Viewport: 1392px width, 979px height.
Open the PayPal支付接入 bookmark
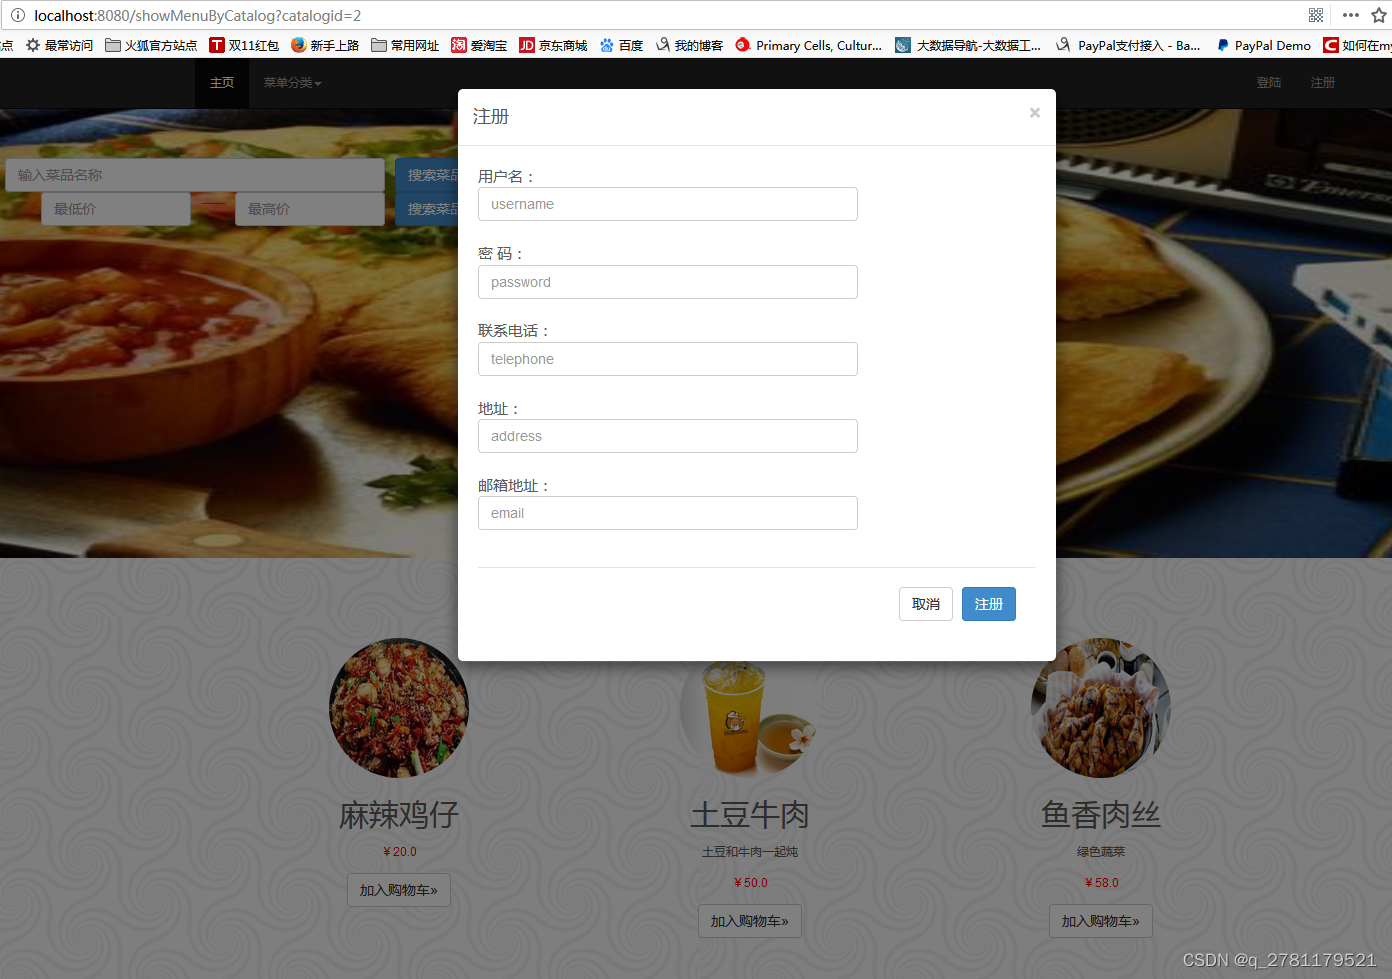(1128, 45)
